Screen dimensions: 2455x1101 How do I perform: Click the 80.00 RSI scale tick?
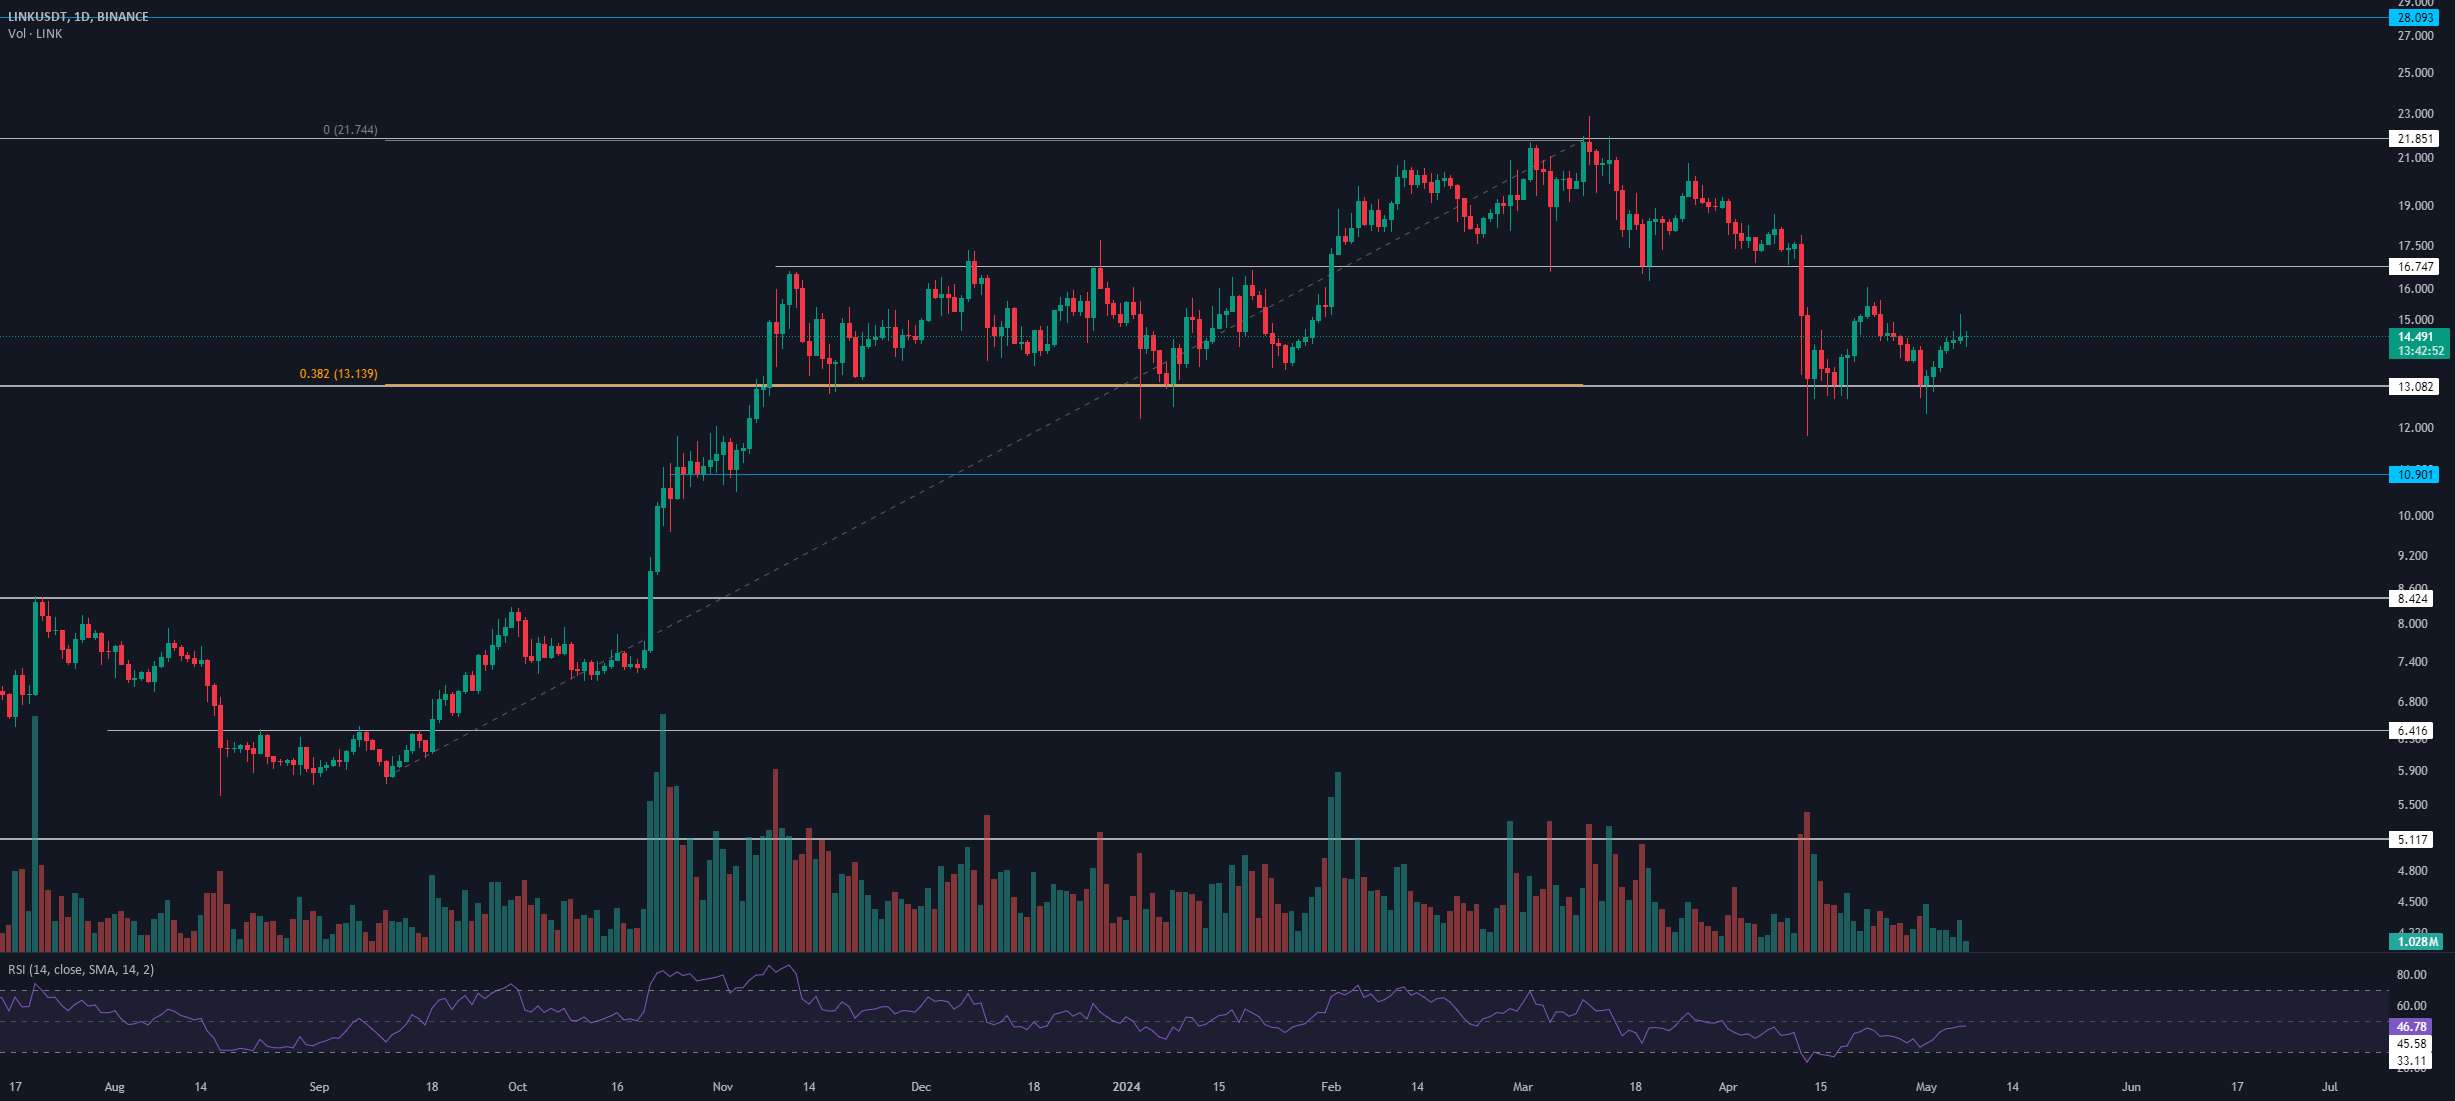point(2412,975)
